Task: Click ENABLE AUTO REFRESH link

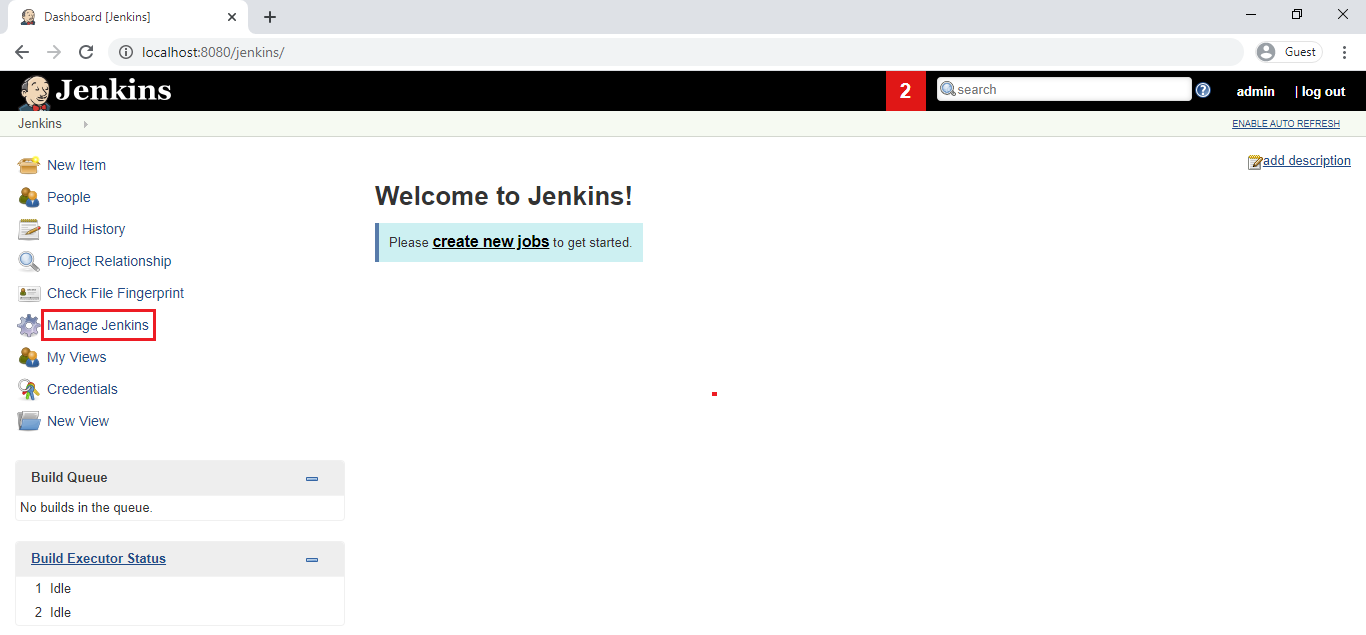Action: [1286, 124]
